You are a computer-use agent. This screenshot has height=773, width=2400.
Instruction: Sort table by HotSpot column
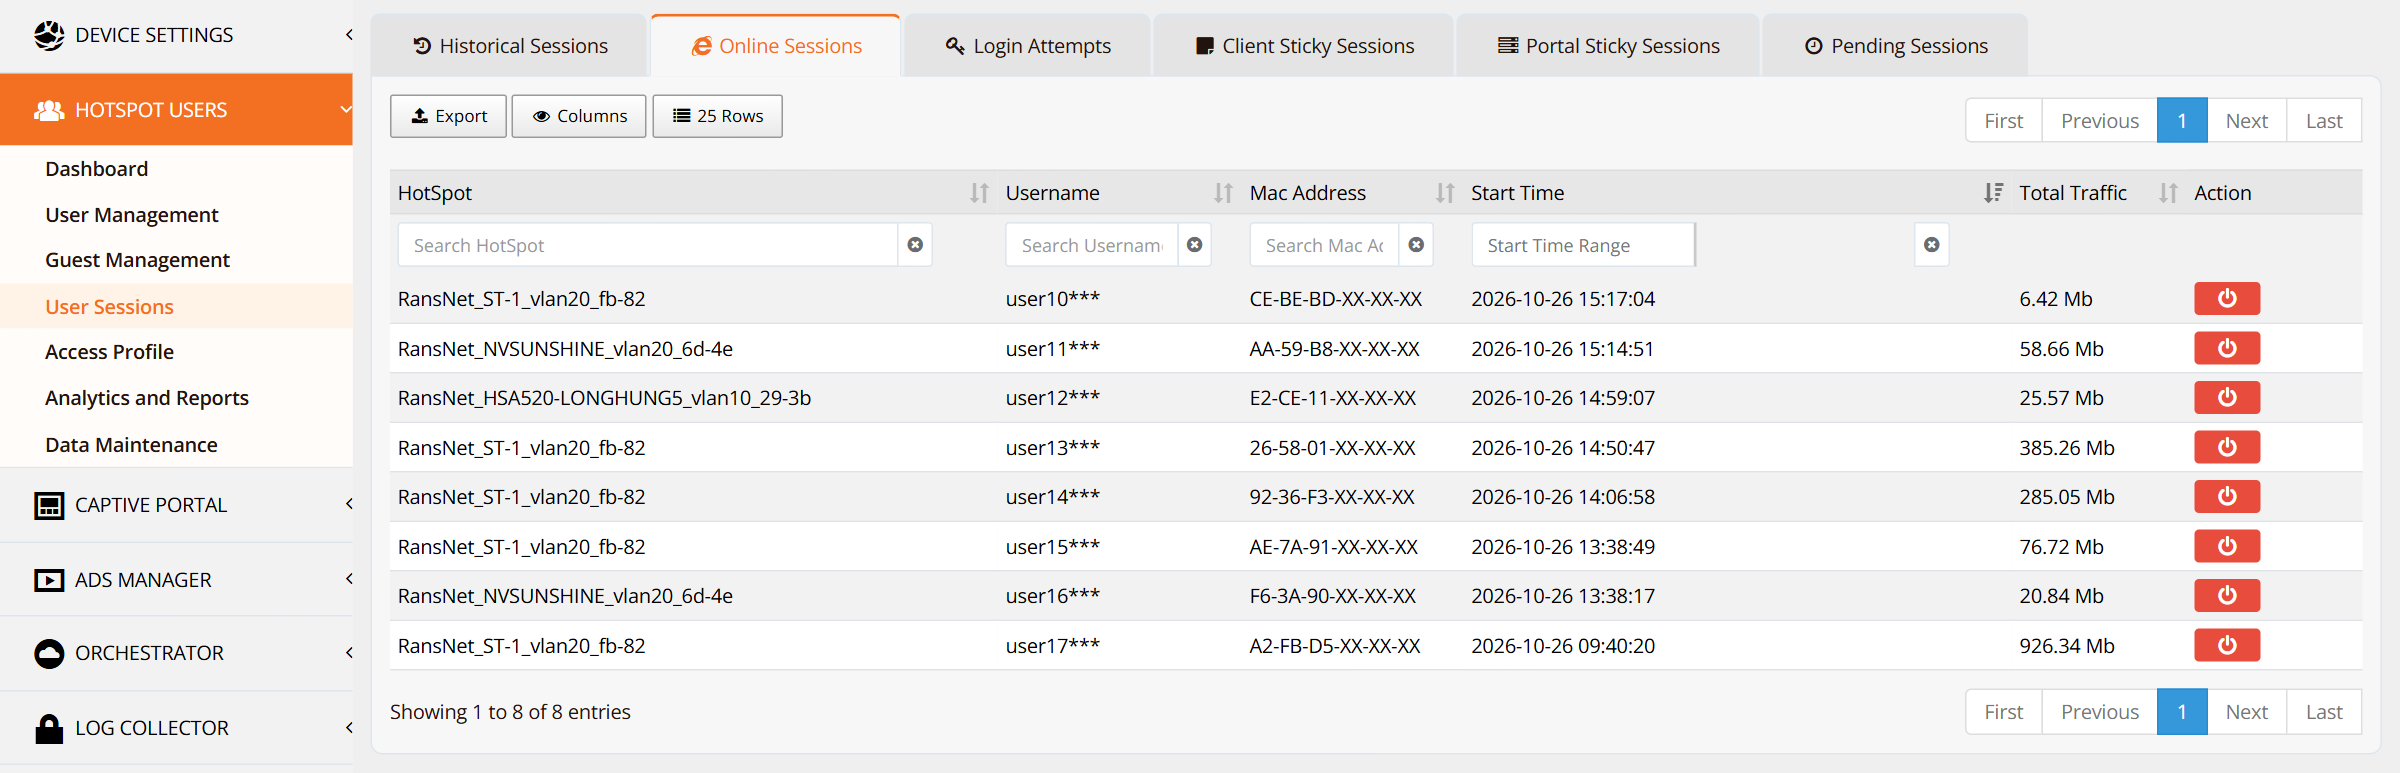pyautogui.click(x=979, y=193)
